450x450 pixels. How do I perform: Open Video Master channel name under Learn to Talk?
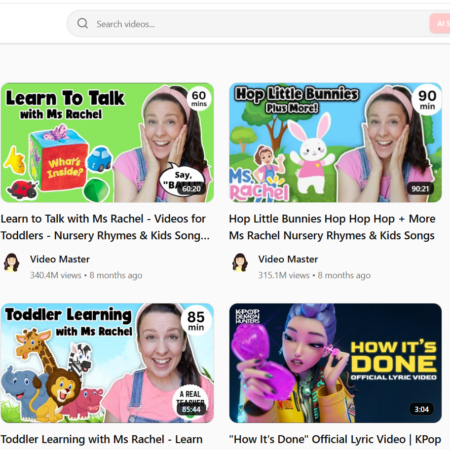pyautogui.click(x=60, y=259)
